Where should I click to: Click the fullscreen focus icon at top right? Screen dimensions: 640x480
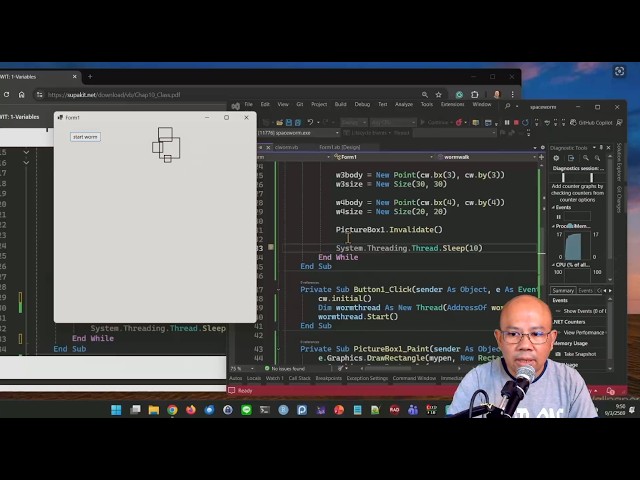(619, 71)
